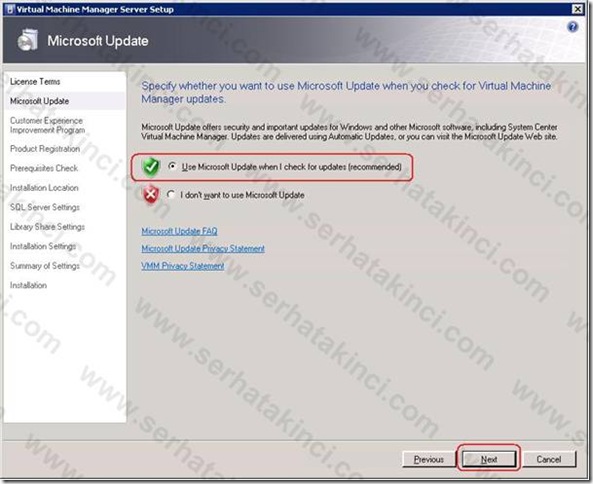This screenshot has height=484, width=593.
Task: Open the Microsoft Update FAQ link
Action: pos(179,231)
